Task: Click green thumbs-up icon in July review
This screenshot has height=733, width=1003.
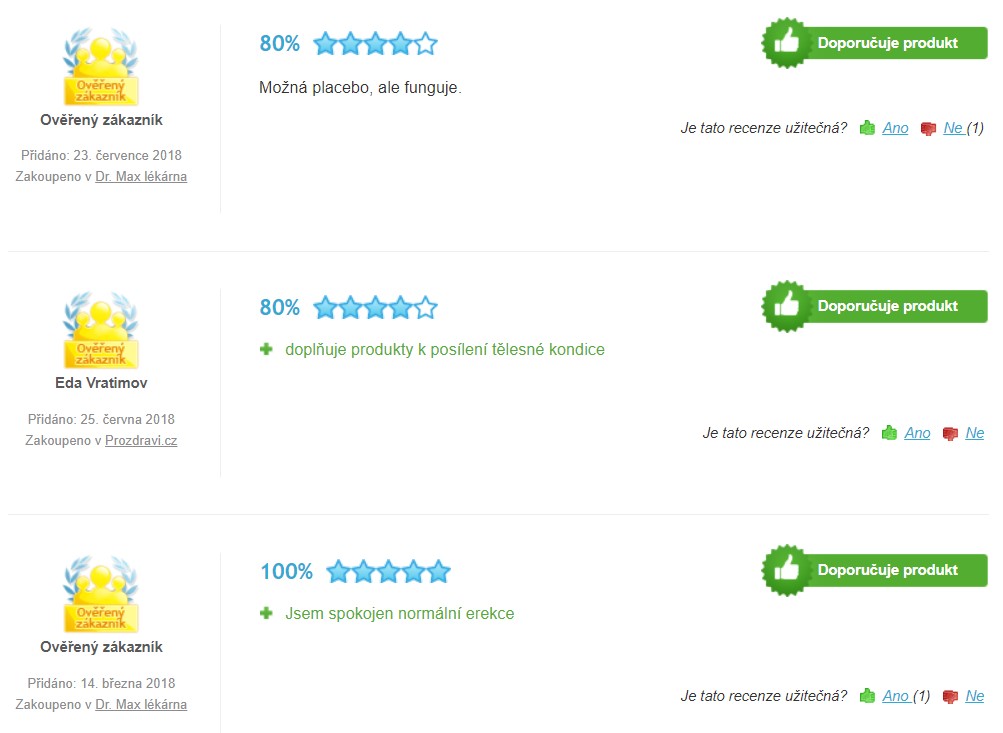Action: 867,128
